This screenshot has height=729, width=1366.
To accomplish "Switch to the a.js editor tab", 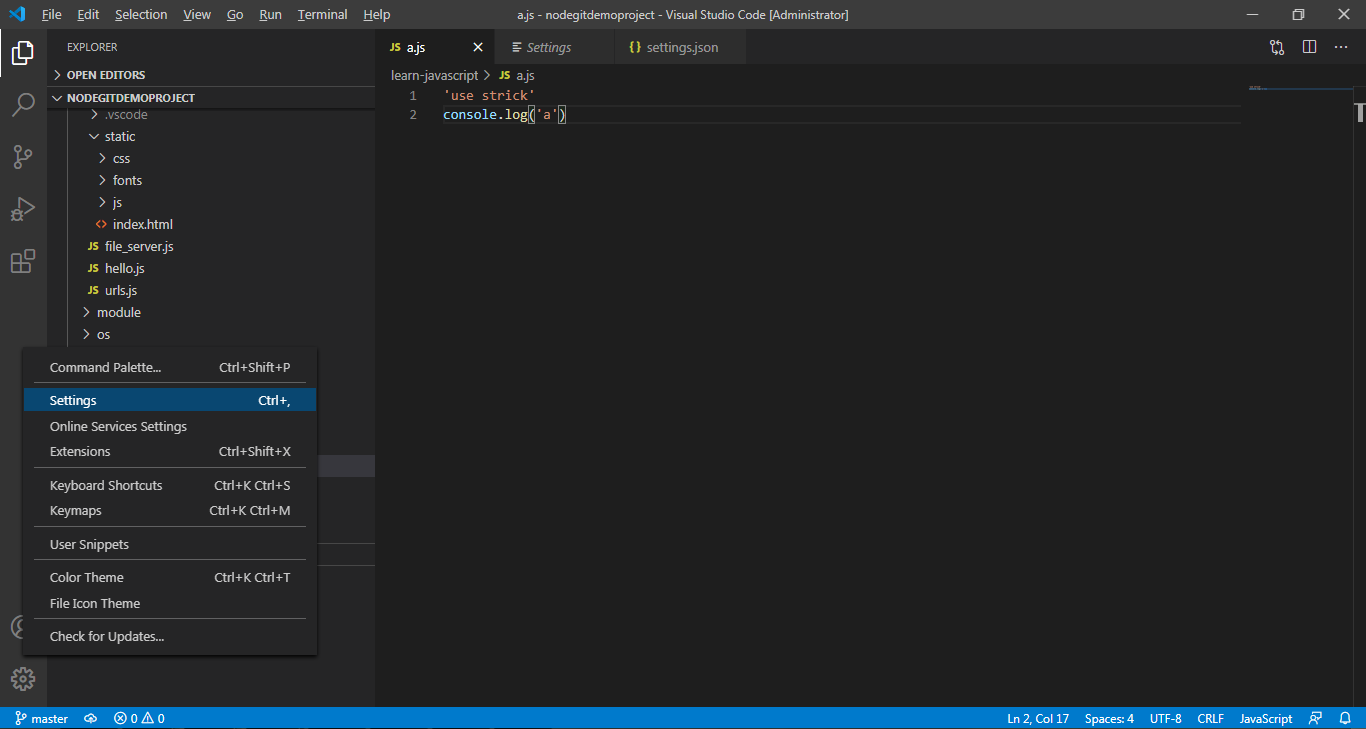I will pos(435,47).
